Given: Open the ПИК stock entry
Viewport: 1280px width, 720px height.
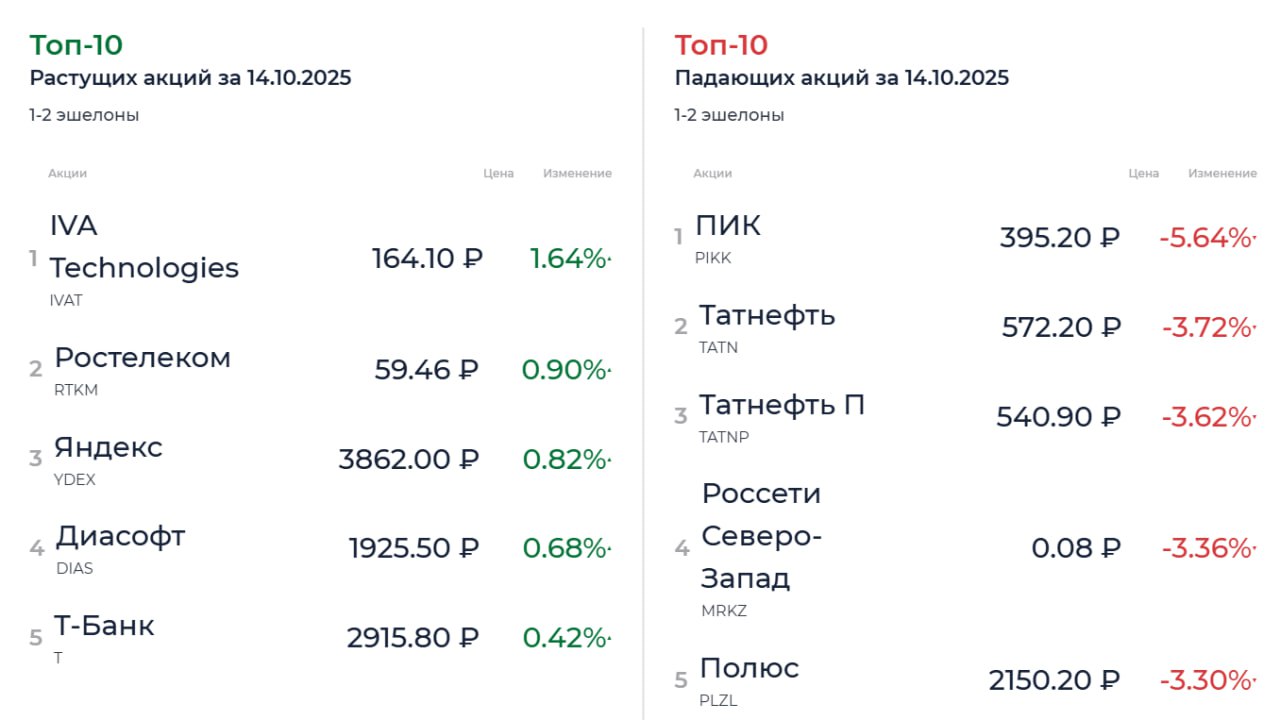Looking at the screenshot, I should coord(728,226).
